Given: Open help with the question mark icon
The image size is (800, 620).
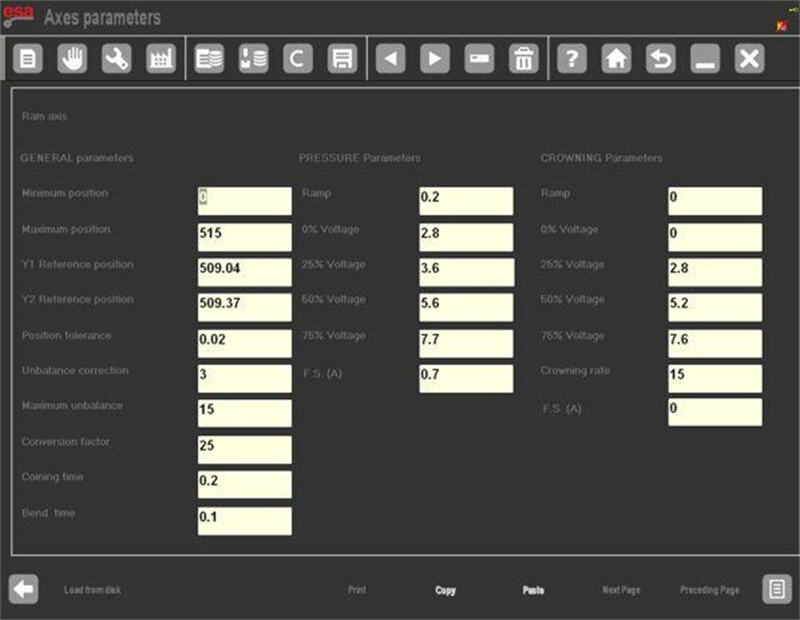Looking at the screenshot, I should point(571,59).
